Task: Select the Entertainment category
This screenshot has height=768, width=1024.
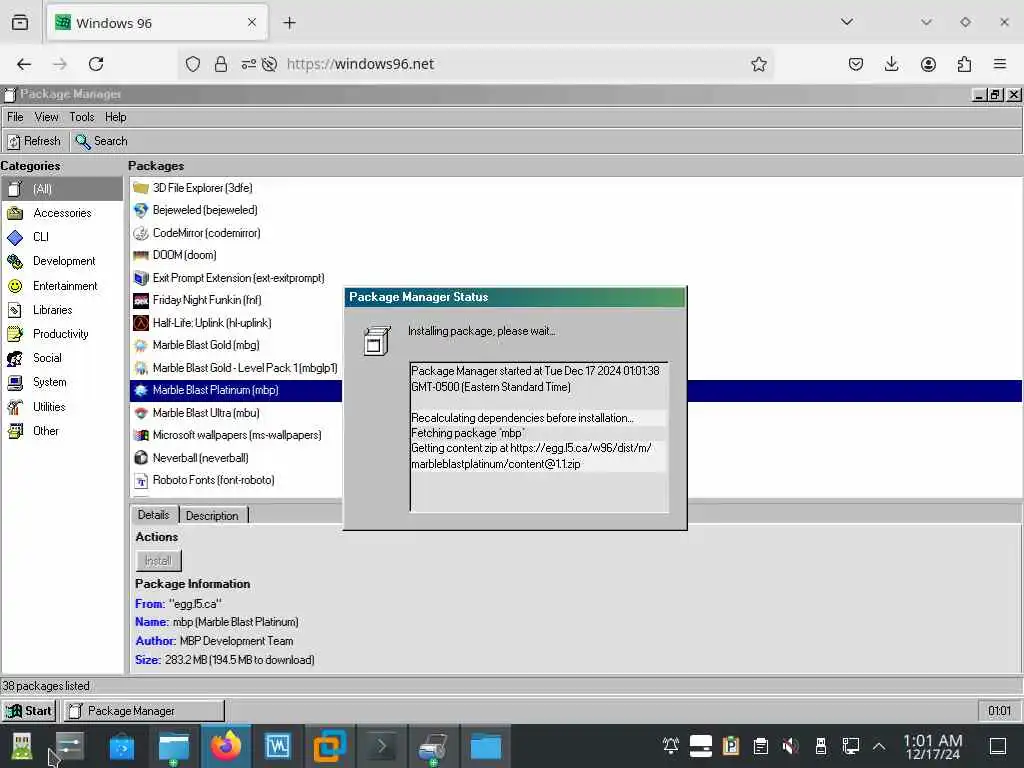Action: point(61,285)
